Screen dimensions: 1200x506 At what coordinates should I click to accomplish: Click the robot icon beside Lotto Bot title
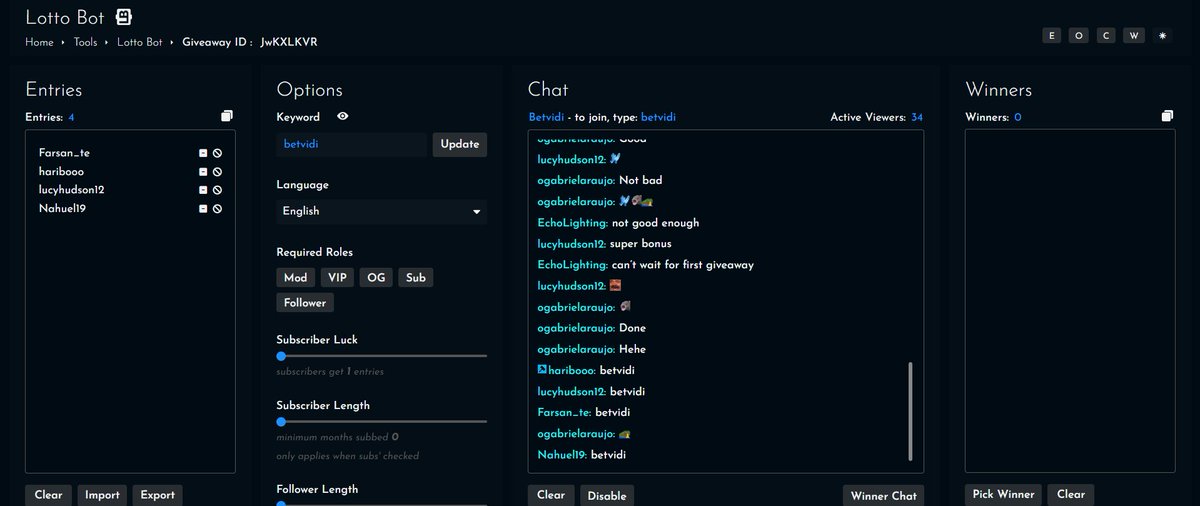click(124, 17)
